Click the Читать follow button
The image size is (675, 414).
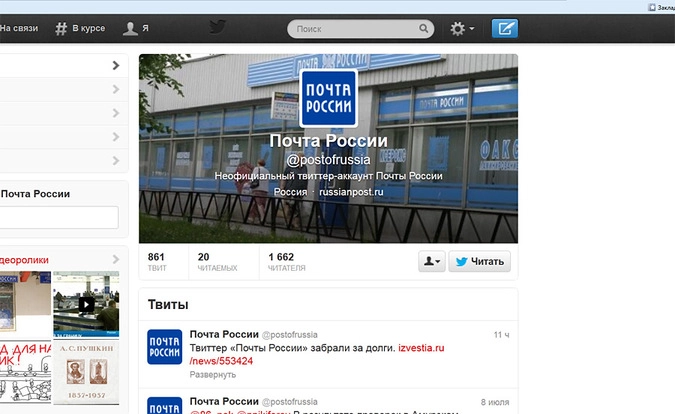tap(480, 261)
